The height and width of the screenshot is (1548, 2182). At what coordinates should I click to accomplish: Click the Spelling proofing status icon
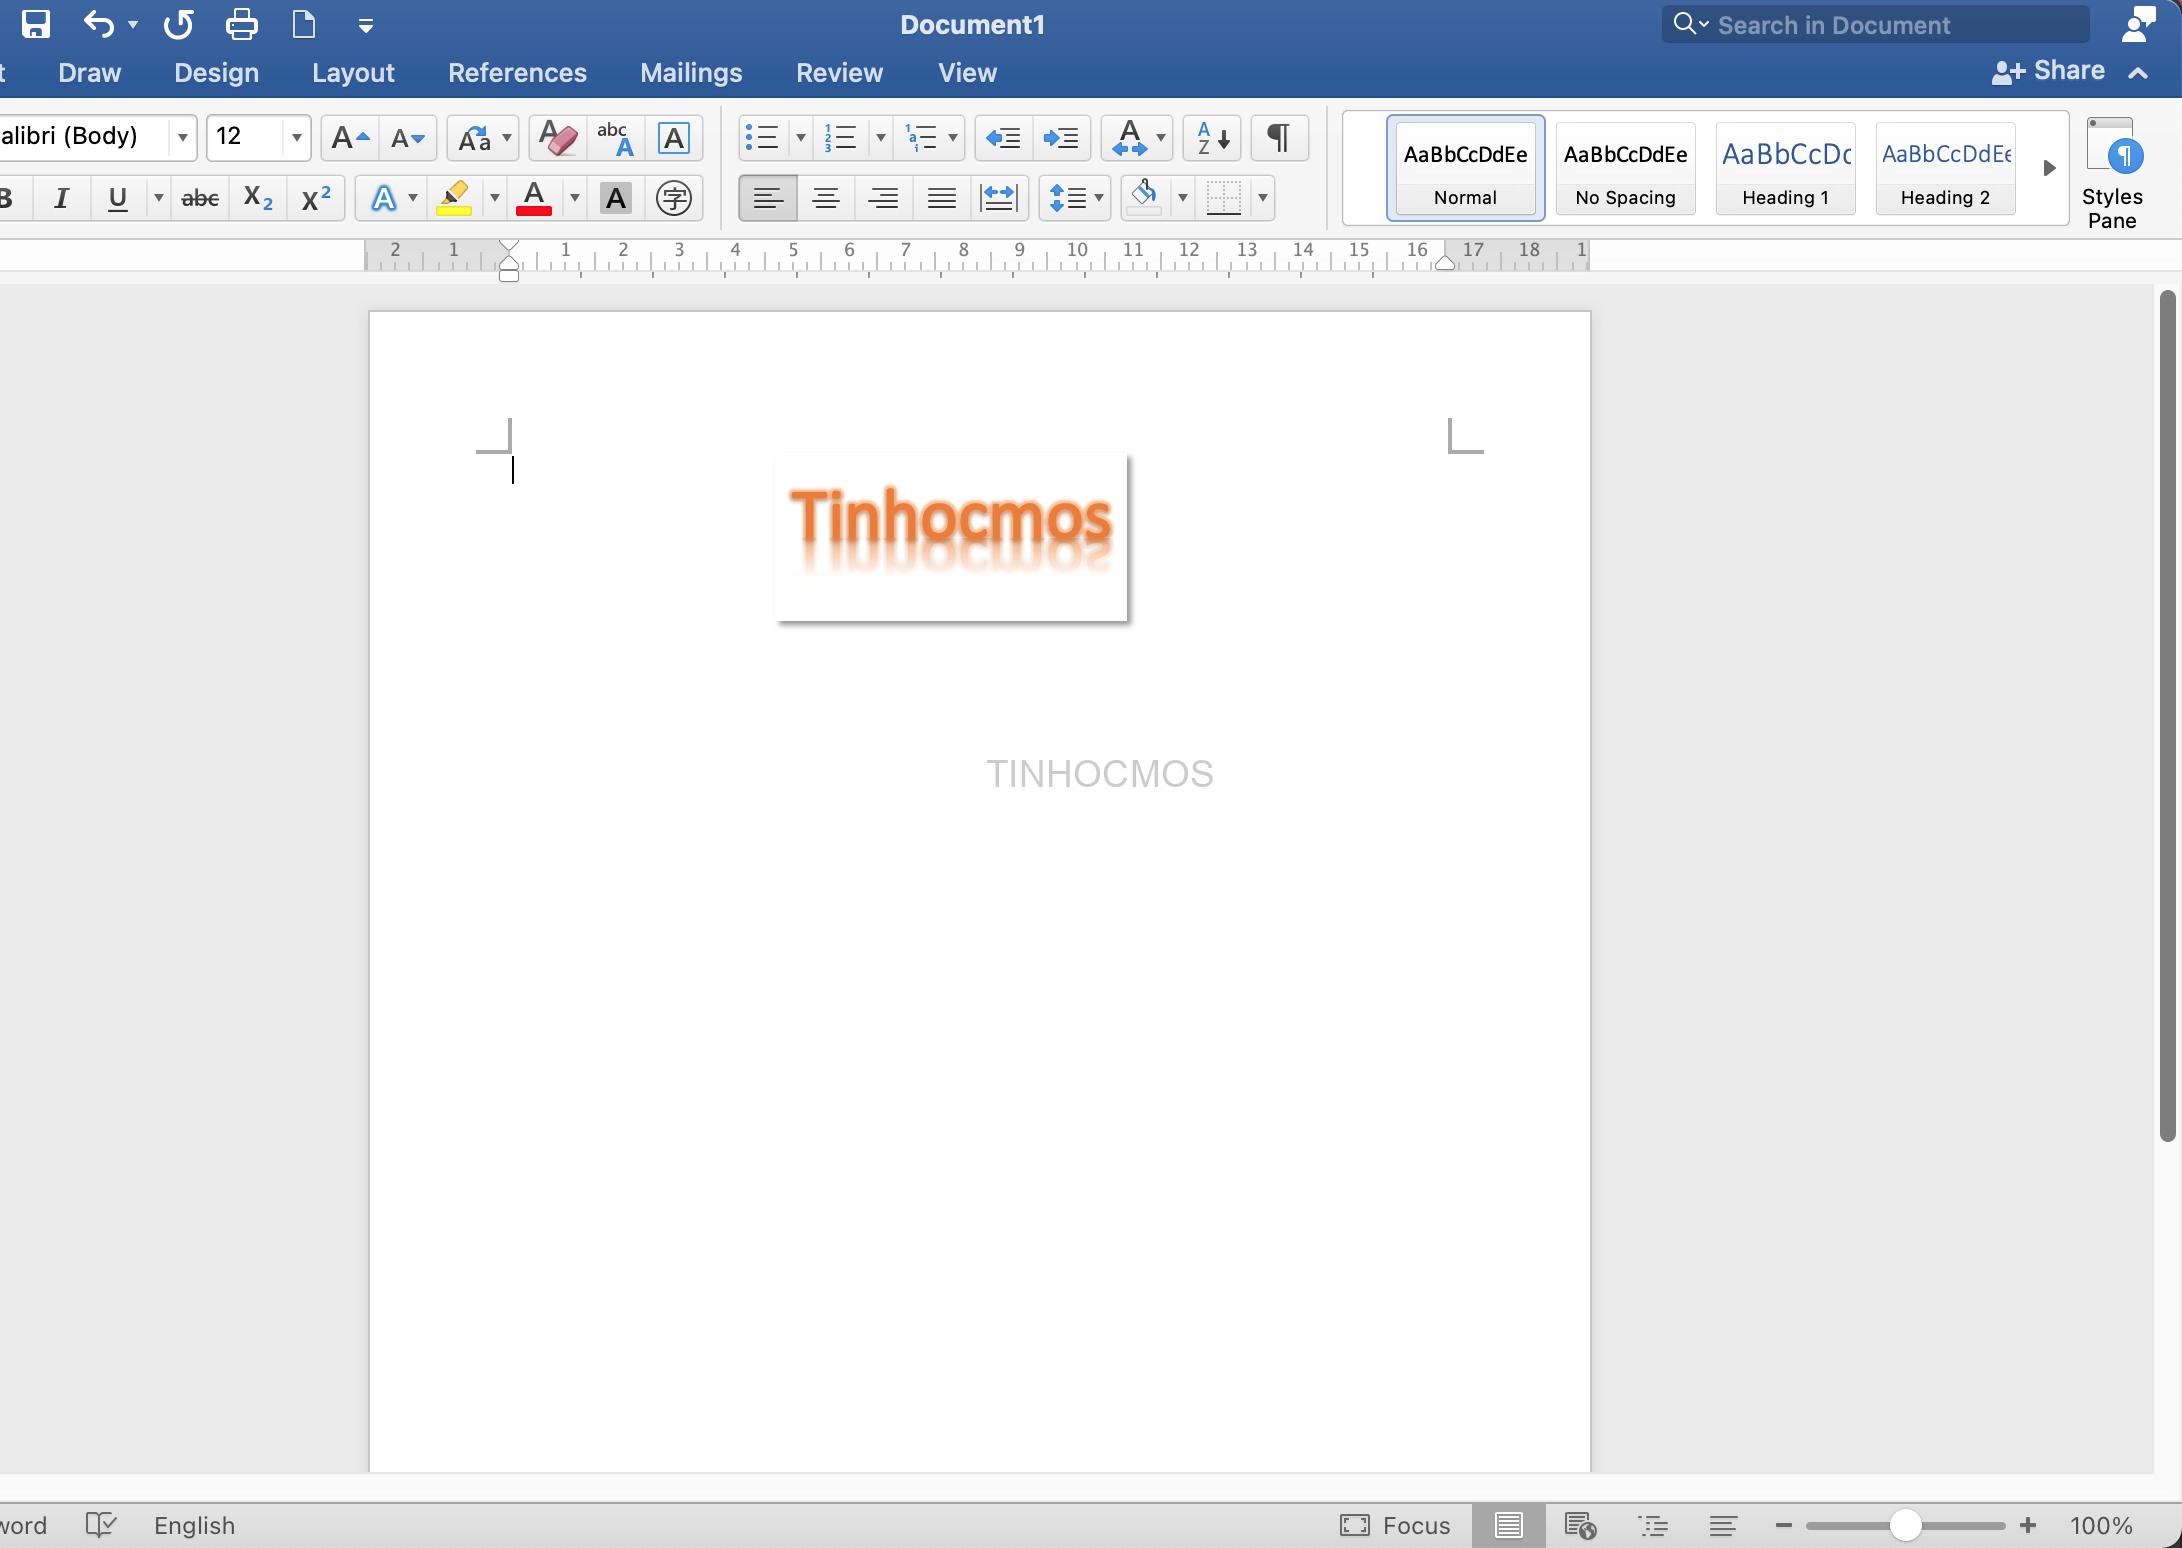click(x=101, y=1525)
